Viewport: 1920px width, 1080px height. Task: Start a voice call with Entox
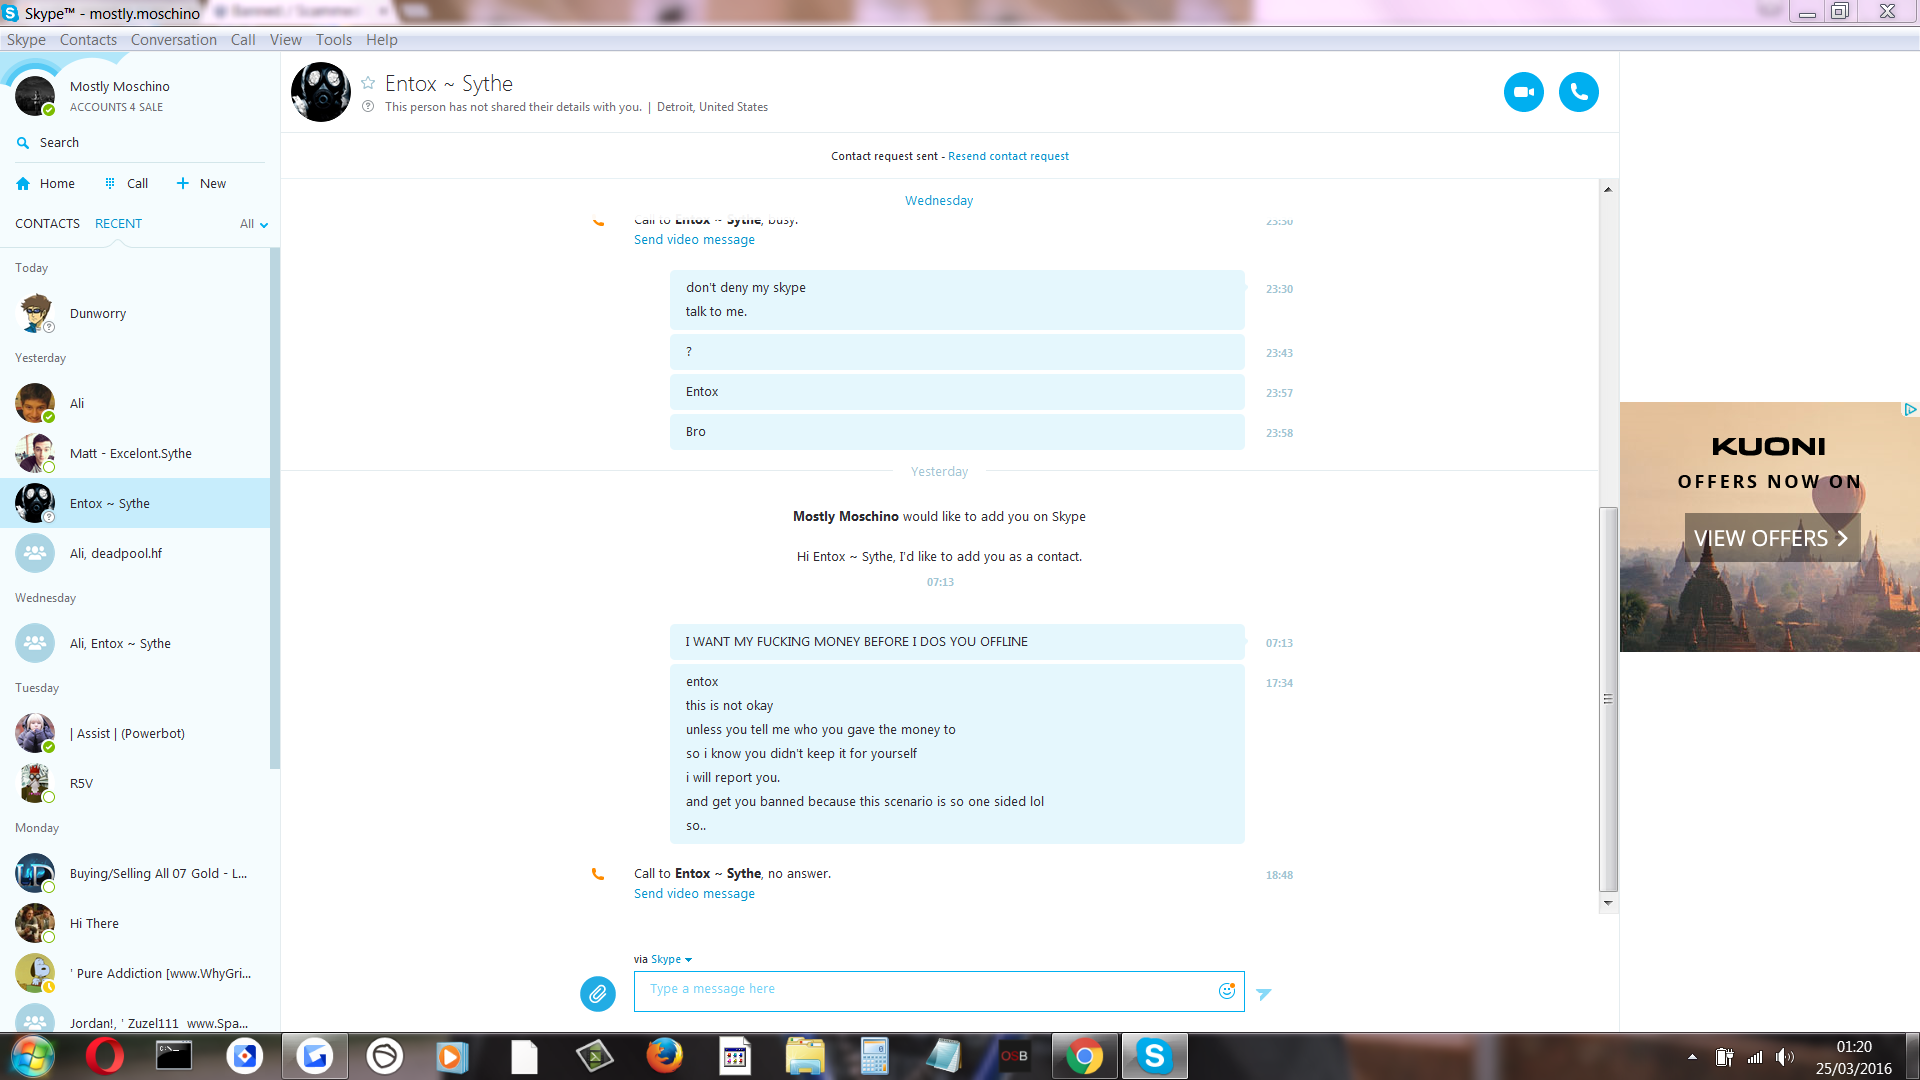1578,92
